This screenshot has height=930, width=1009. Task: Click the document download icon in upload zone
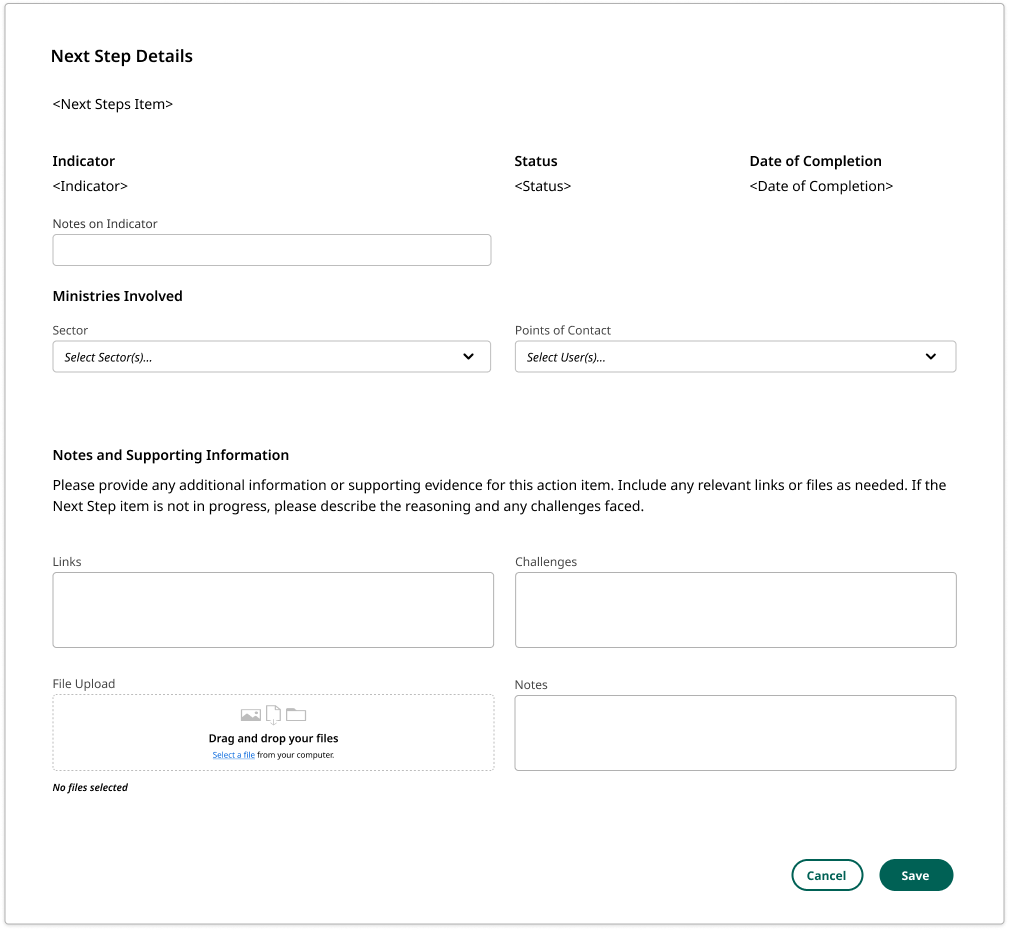(x=273, y=715)
